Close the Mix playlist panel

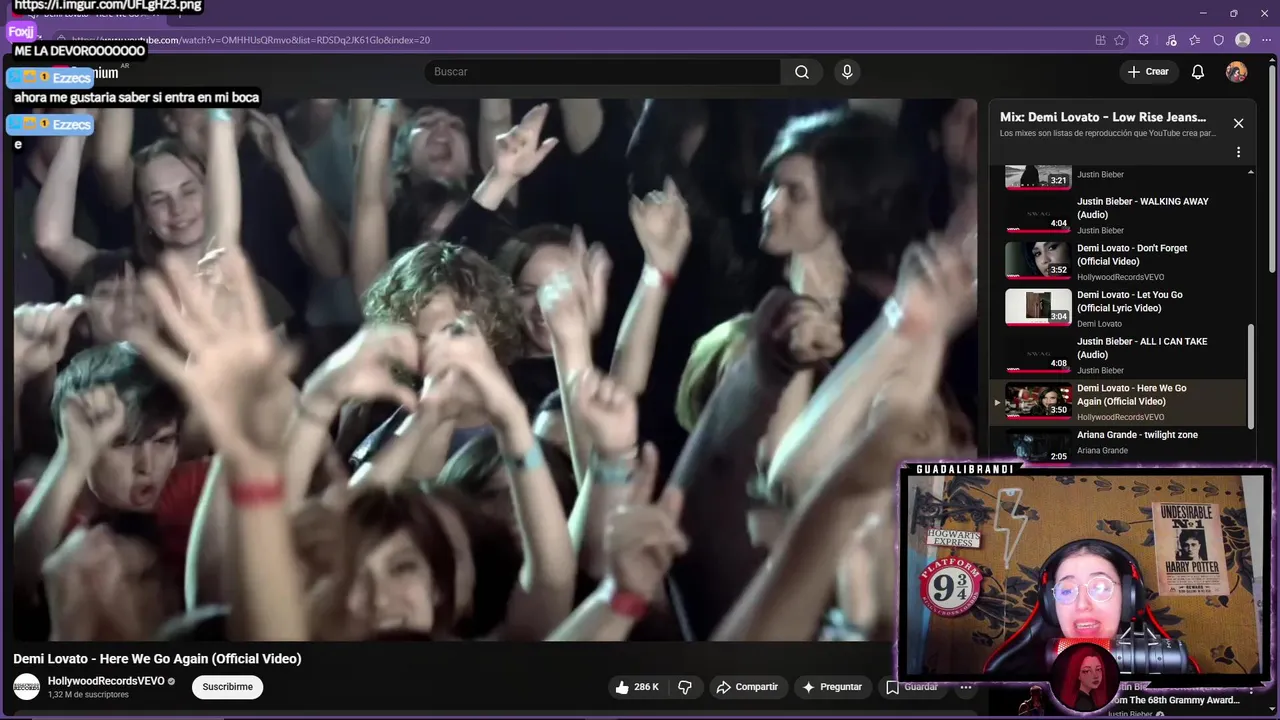click(1238, 123)
